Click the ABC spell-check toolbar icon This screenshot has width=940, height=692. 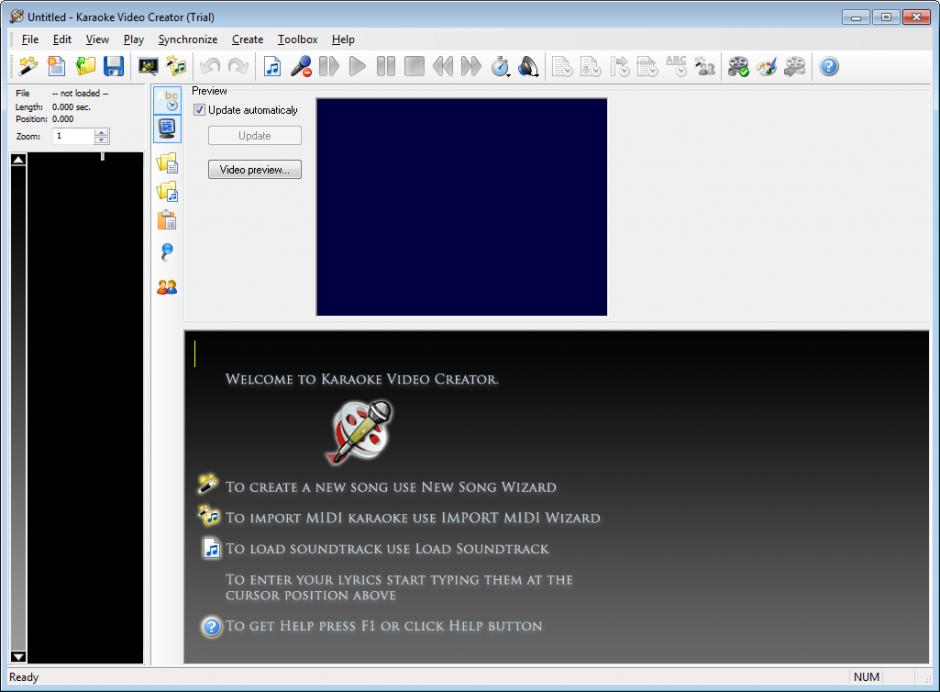pos(676,66)
